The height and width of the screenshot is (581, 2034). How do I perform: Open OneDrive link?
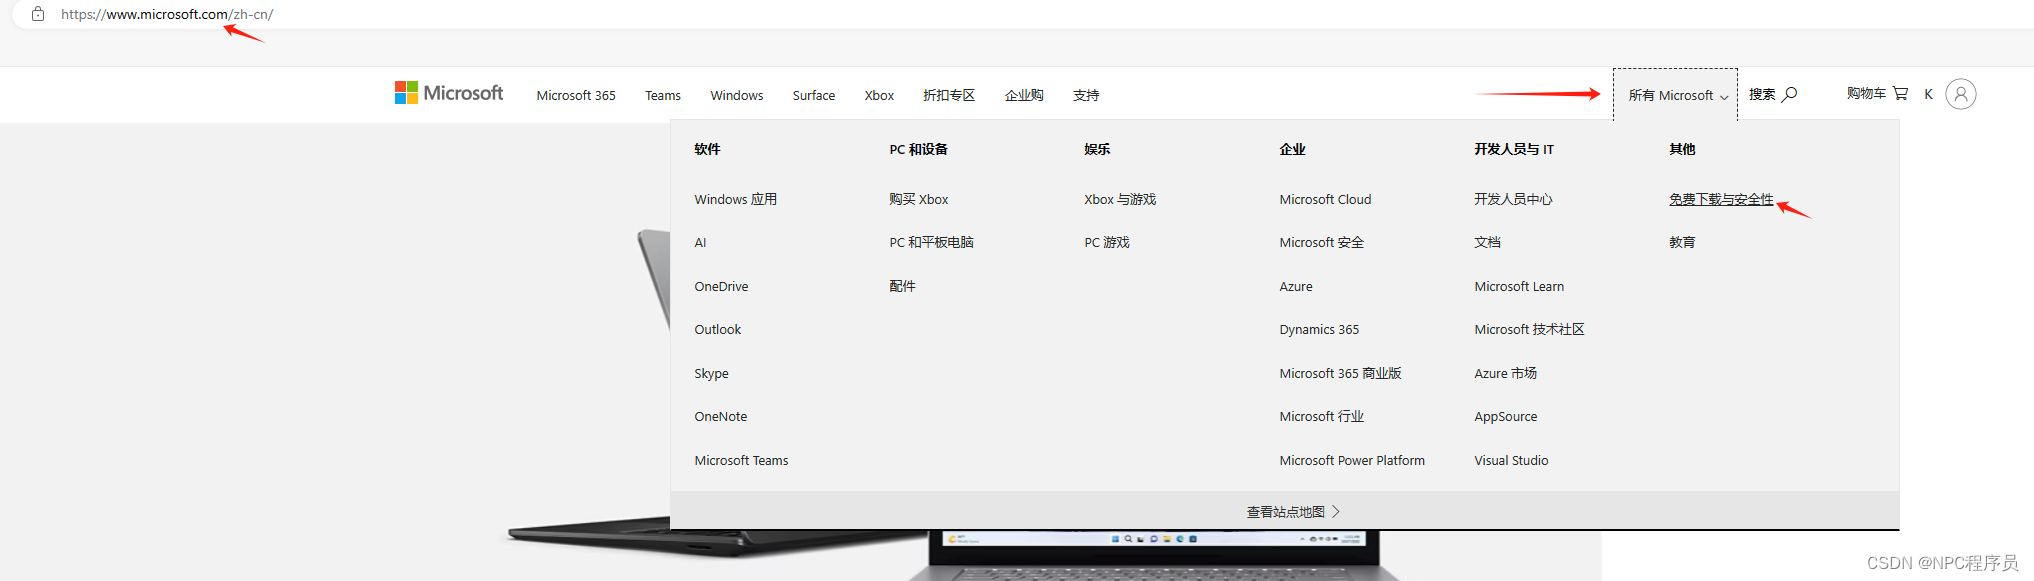(721, 286)
